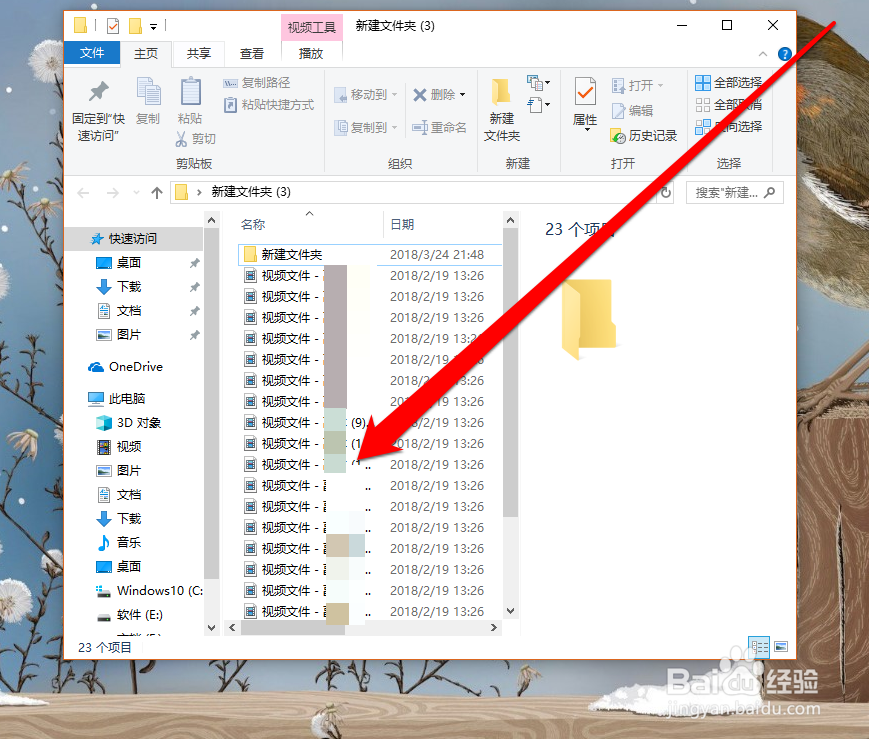
Task: Open pinned Downloads under Quick access
Action: click(x=129, y=287)
